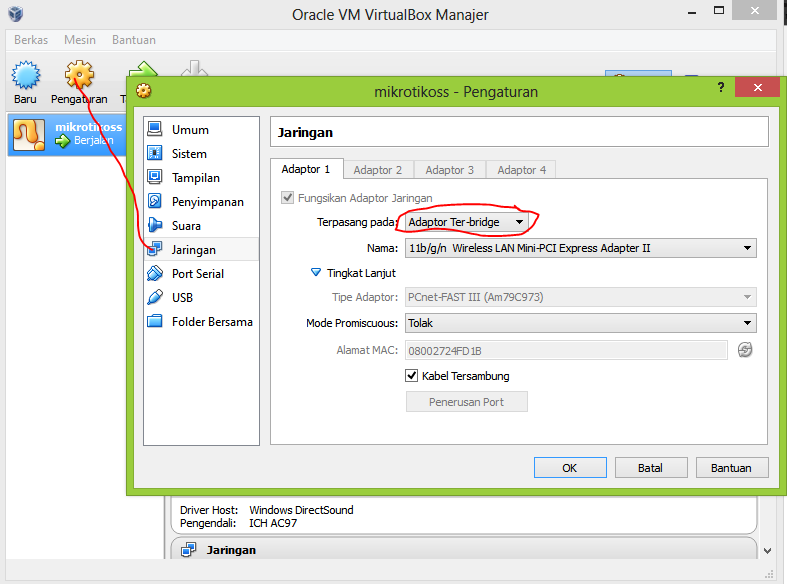Click the Alamat MAC input field

pos(566,350)
